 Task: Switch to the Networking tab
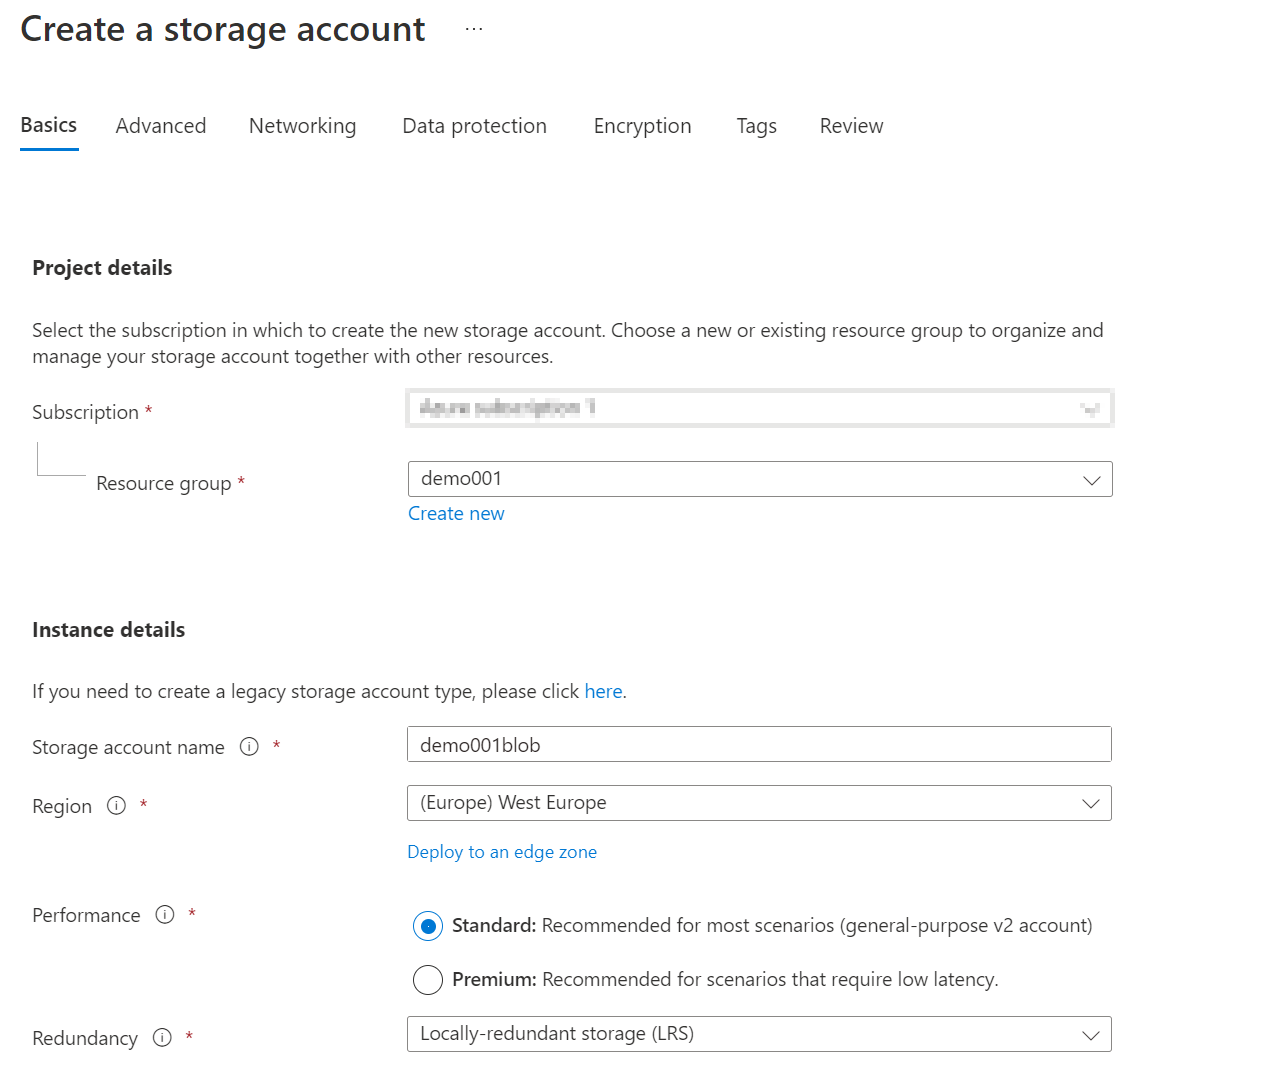[302, 126]
